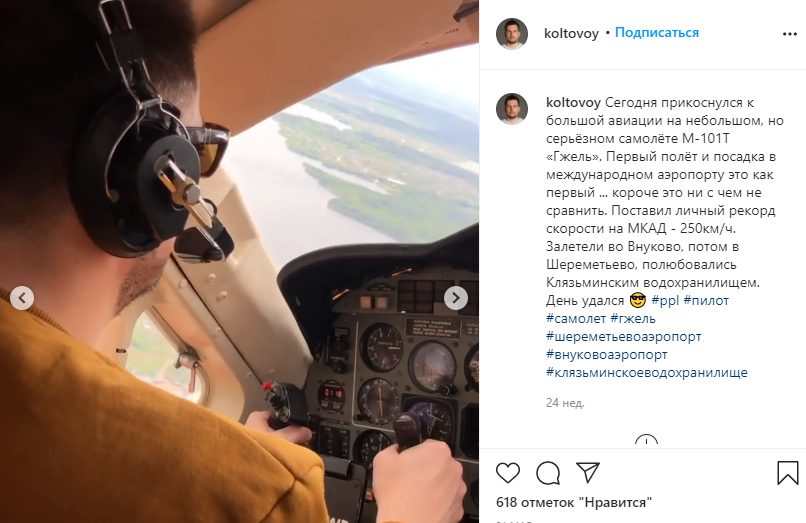Open the #самолет hashtag

tap(576, 318)
